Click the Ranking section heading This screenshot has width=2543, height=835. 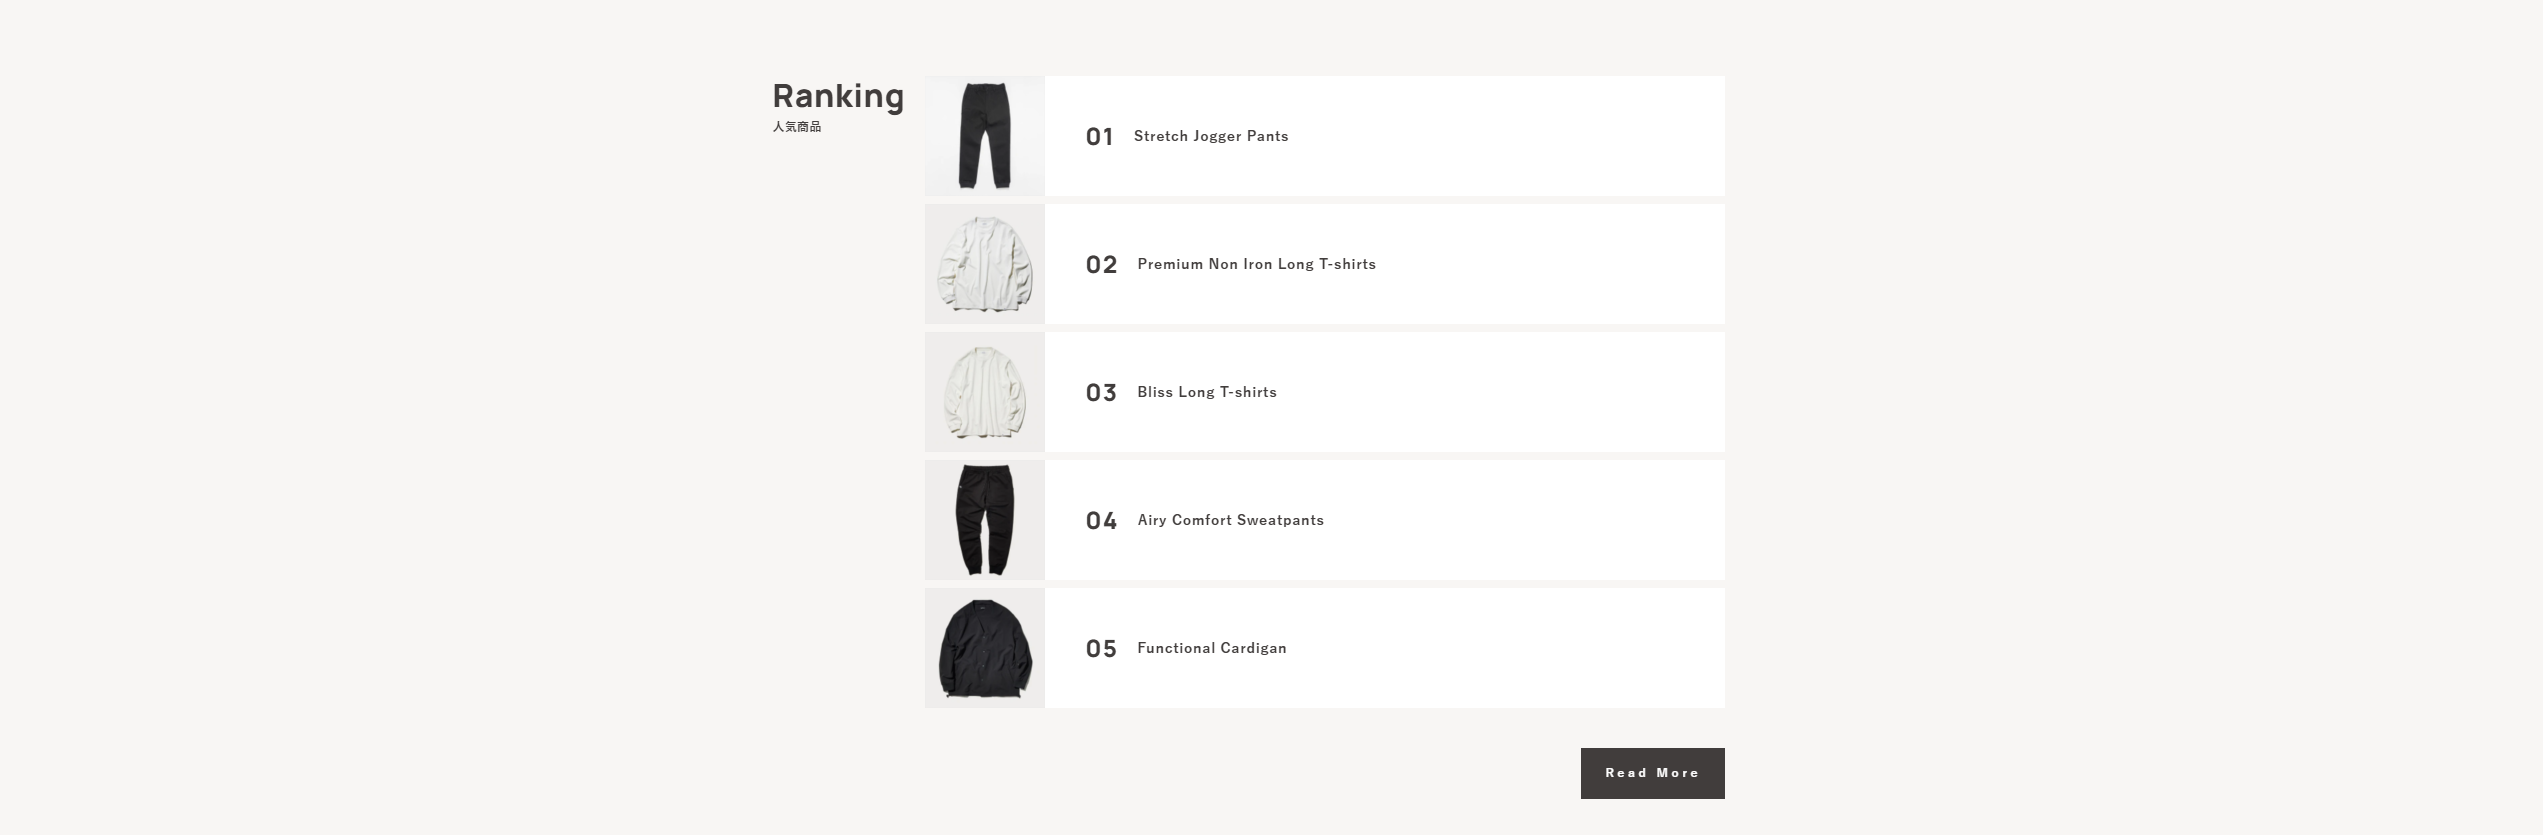tap(838, 96)
